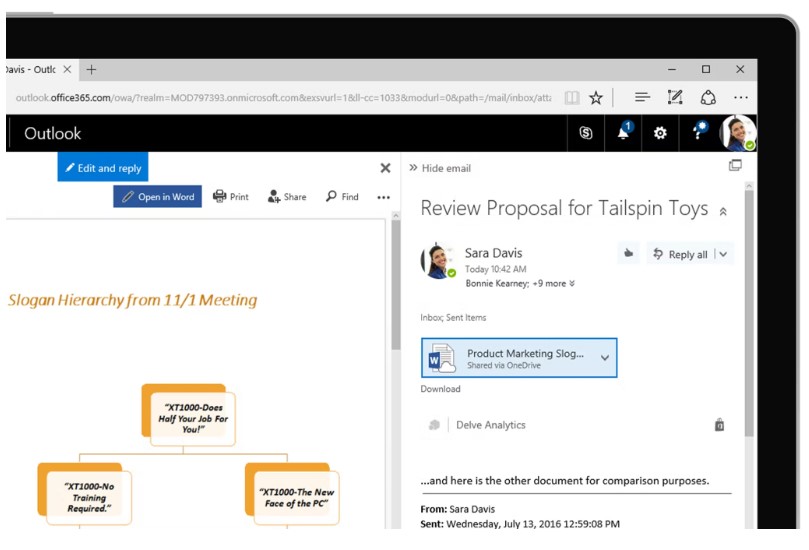Open a new browser tab
The height and width of the screenshot is (550, 809).
91,70
